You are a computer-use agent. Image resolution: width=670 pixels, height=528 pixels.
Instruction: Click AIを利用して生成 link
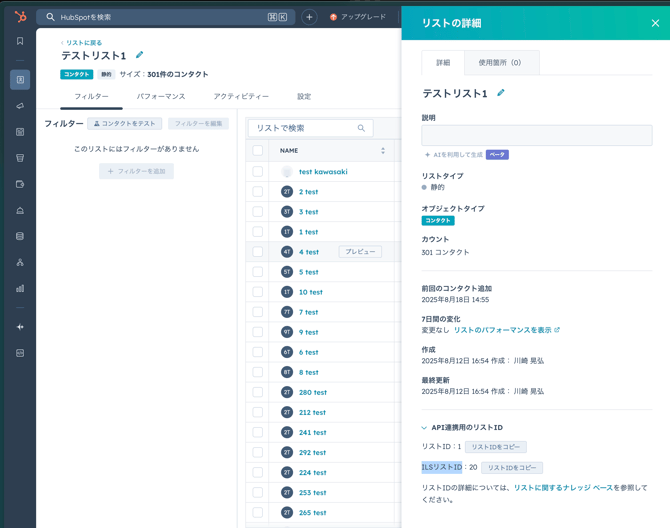(454, 155)
